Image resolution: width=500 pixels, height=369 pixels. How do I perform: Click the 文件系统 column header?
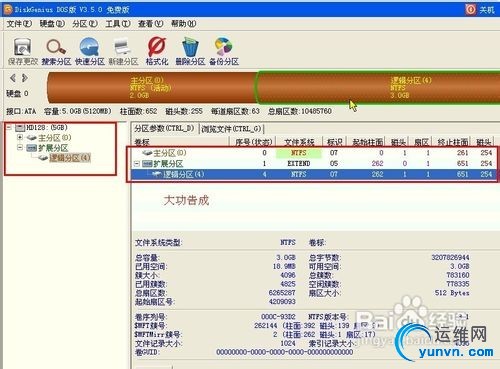pos(299,142)
